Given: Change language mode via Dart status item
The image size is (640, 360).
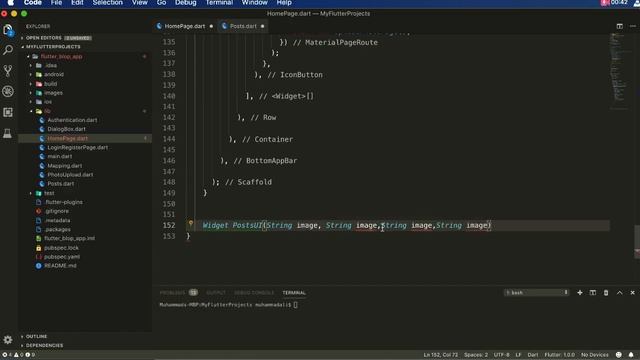Looking at the screenshot, I should (x=533, y=355).
